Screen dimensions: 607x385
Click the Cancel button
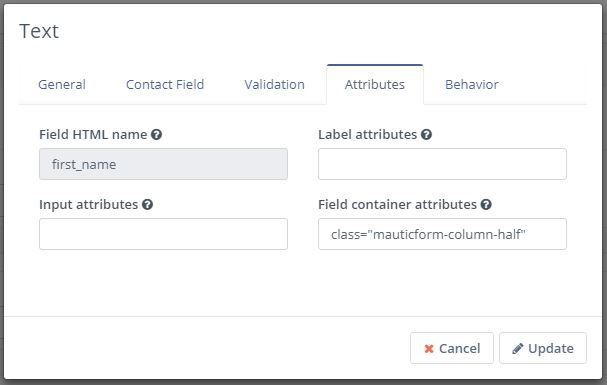[x=452, y=348]
